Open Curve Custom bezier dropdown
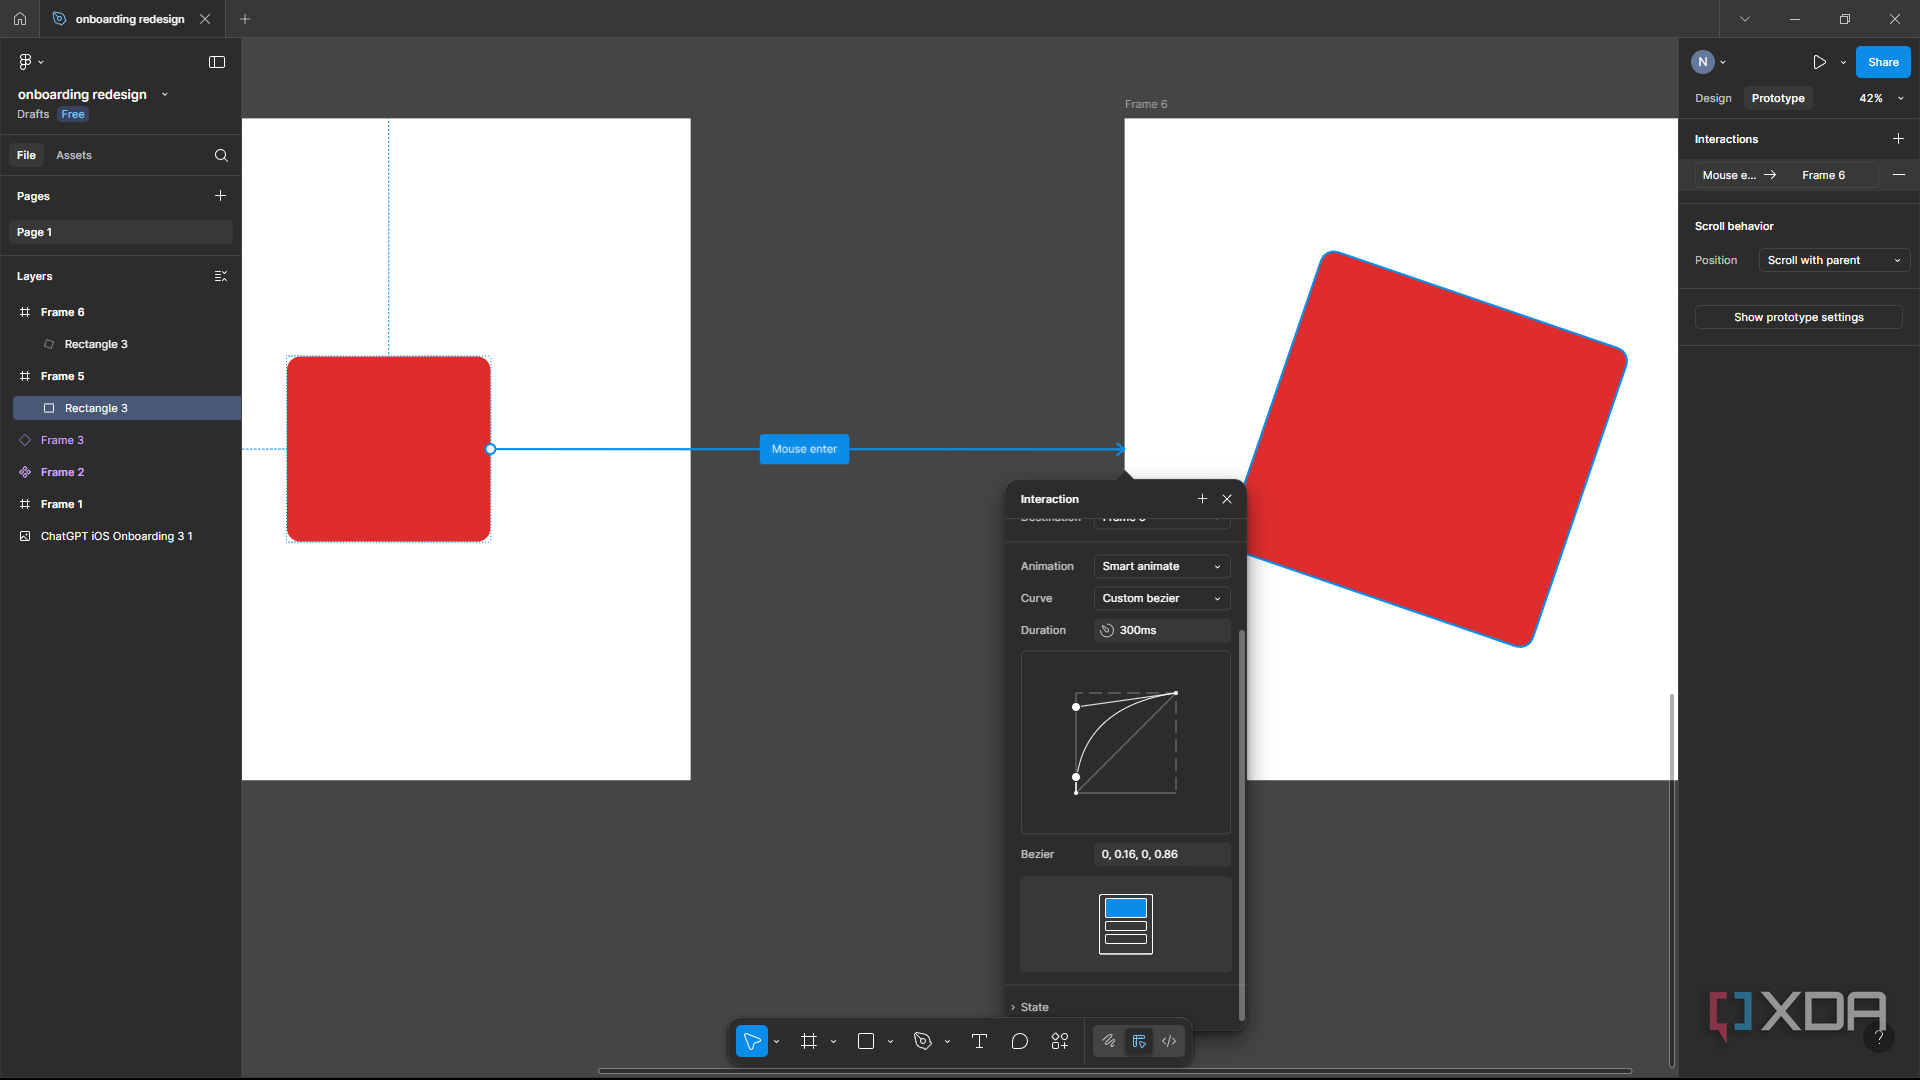The image size is (1920, 1080). click(1162, 598)
